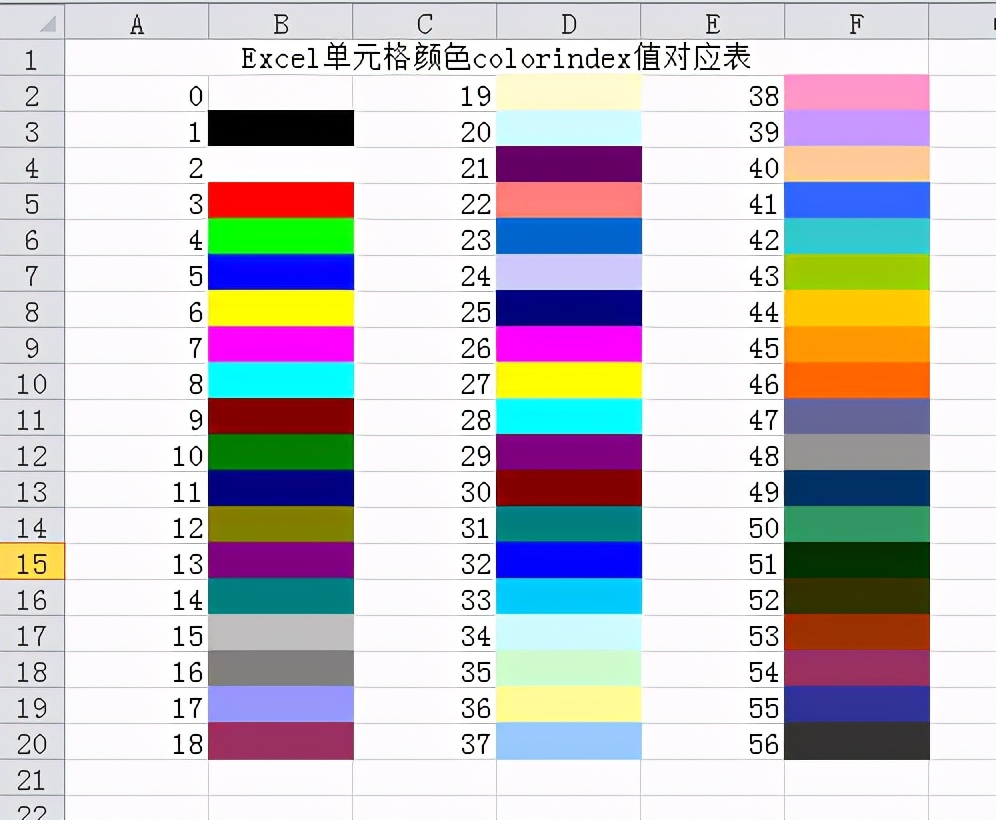Click the dark red swatch for index 9
Screen dimensions: 996x820
281,417
